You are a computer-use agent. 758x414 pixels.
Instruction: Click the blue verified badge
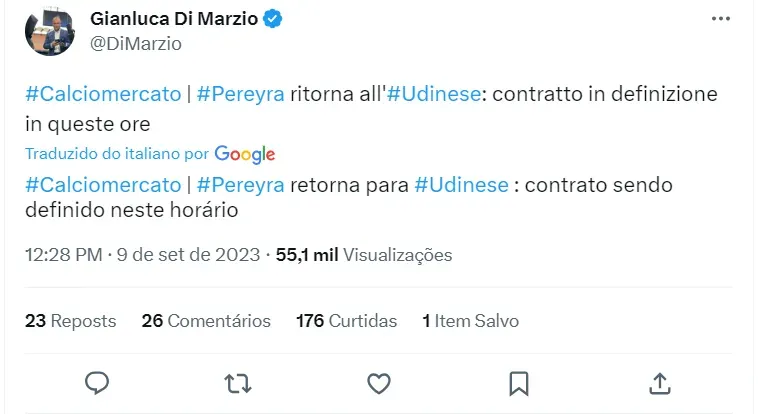pos(271,18)
